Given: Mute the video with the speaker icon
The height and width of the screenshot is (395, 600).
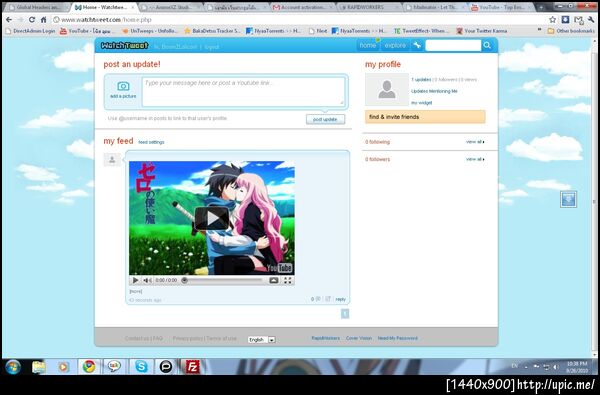Looking at the screenshot, I should click(x=147, y=281).
